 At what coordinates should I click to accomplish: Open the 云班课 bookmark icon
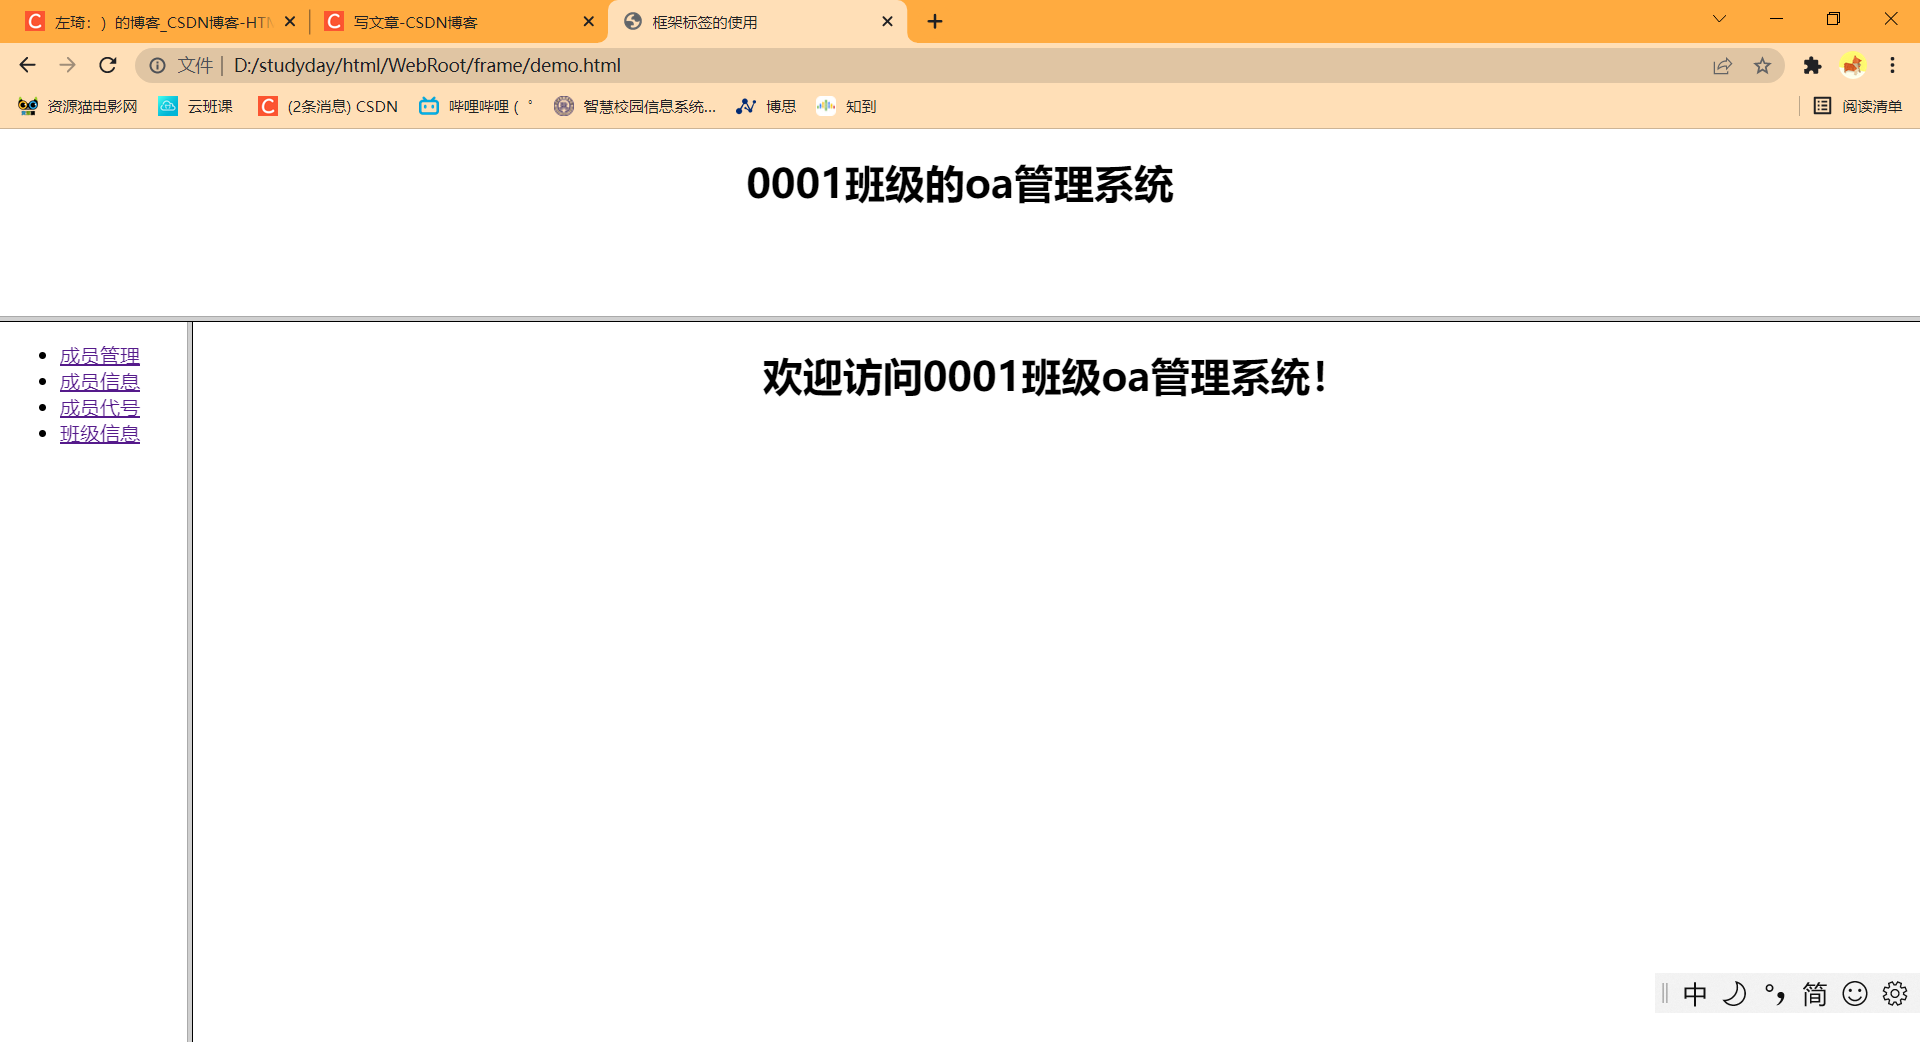167,106
